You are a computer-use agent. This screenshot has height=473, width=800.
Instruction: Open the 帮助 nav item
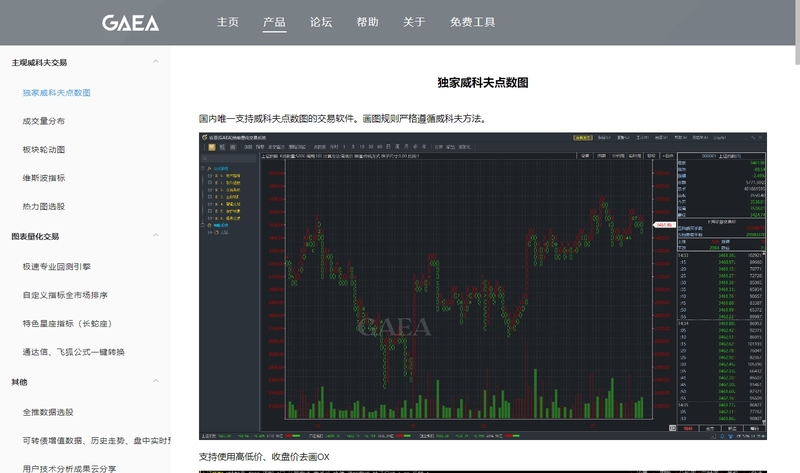(x=367, y=22)
